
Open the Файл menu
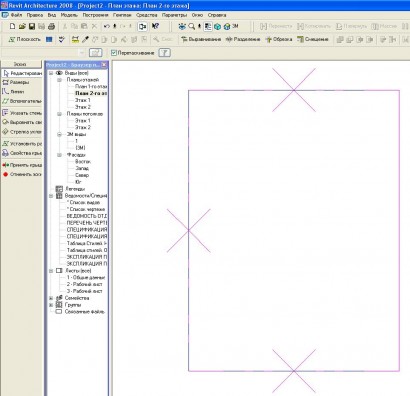point(16,15)
